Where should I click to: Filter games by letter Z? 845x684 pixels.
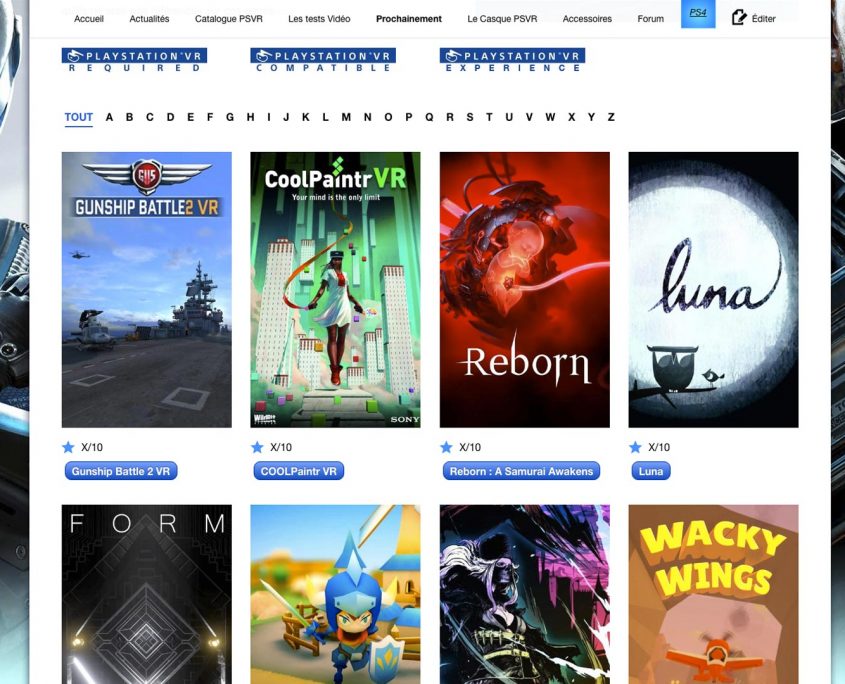tap(611, 117)
